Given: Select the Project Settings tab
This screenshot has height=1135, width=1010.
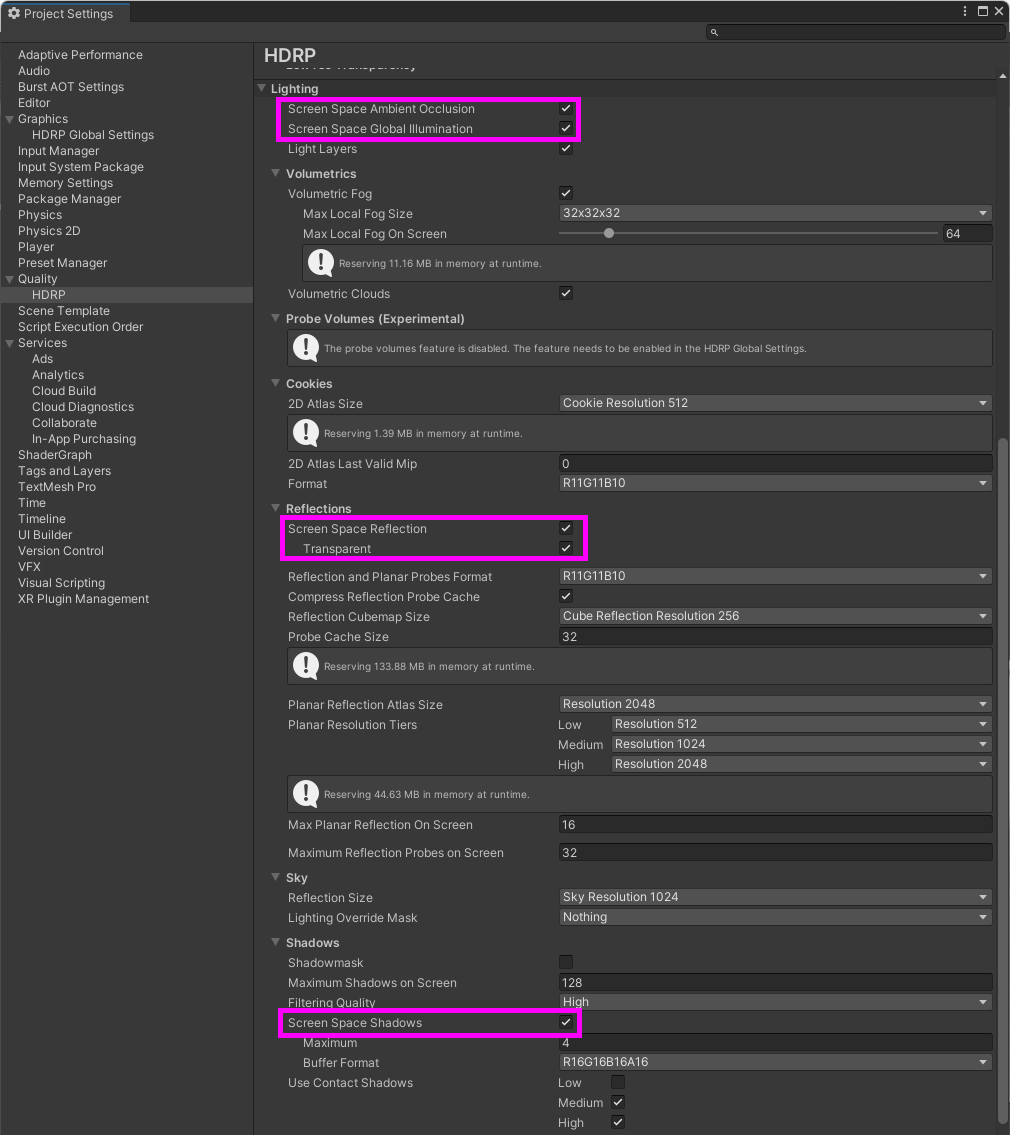Looking at the screenshot, I should pyautogui.click(x=65, y=13).
